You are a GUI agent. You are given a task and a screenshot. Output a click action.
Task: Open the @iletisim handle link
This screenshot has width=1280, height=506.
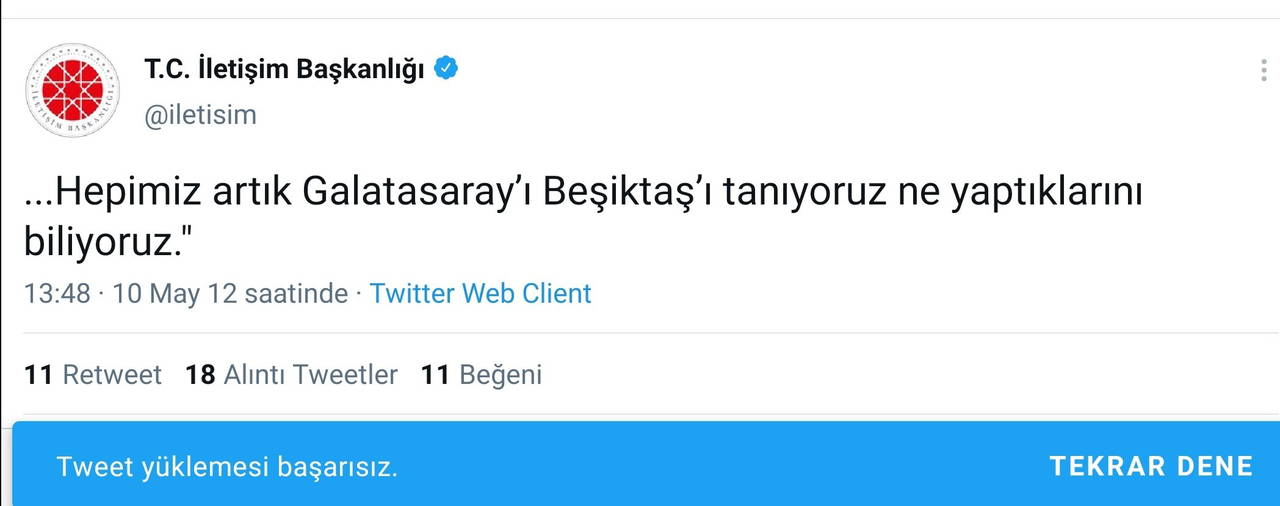200,115
